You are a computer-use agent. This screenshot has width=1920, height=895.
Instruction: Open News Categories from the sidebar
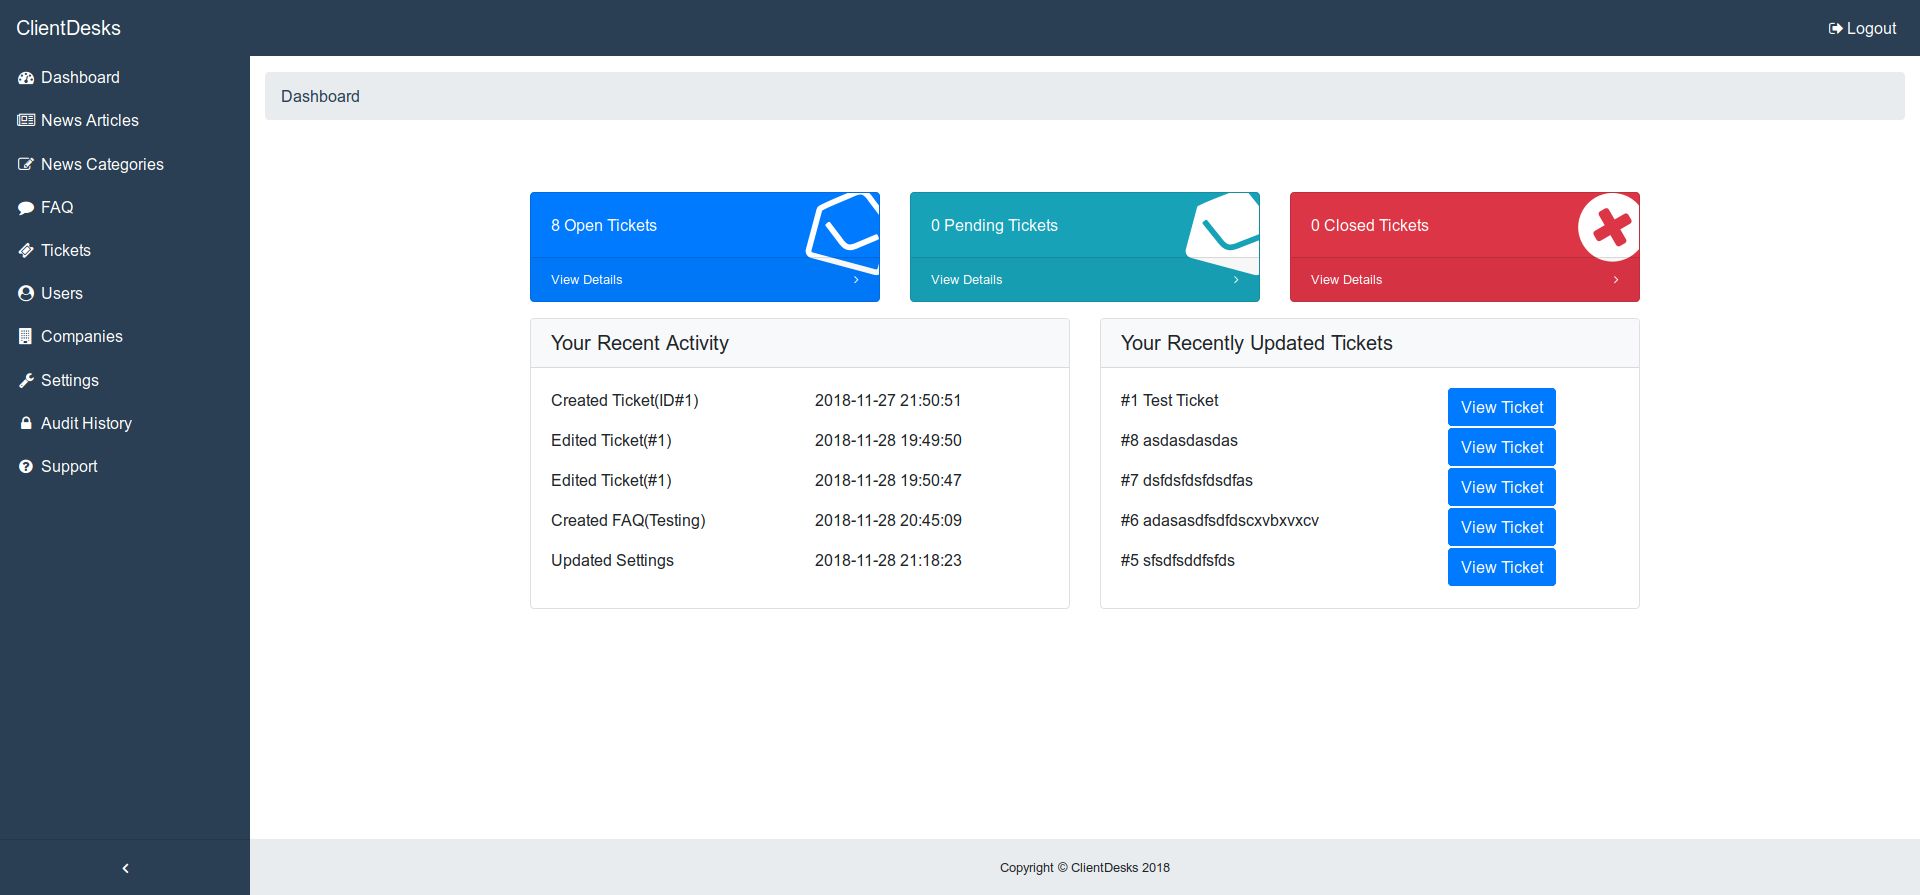click(x=101, y=165)
